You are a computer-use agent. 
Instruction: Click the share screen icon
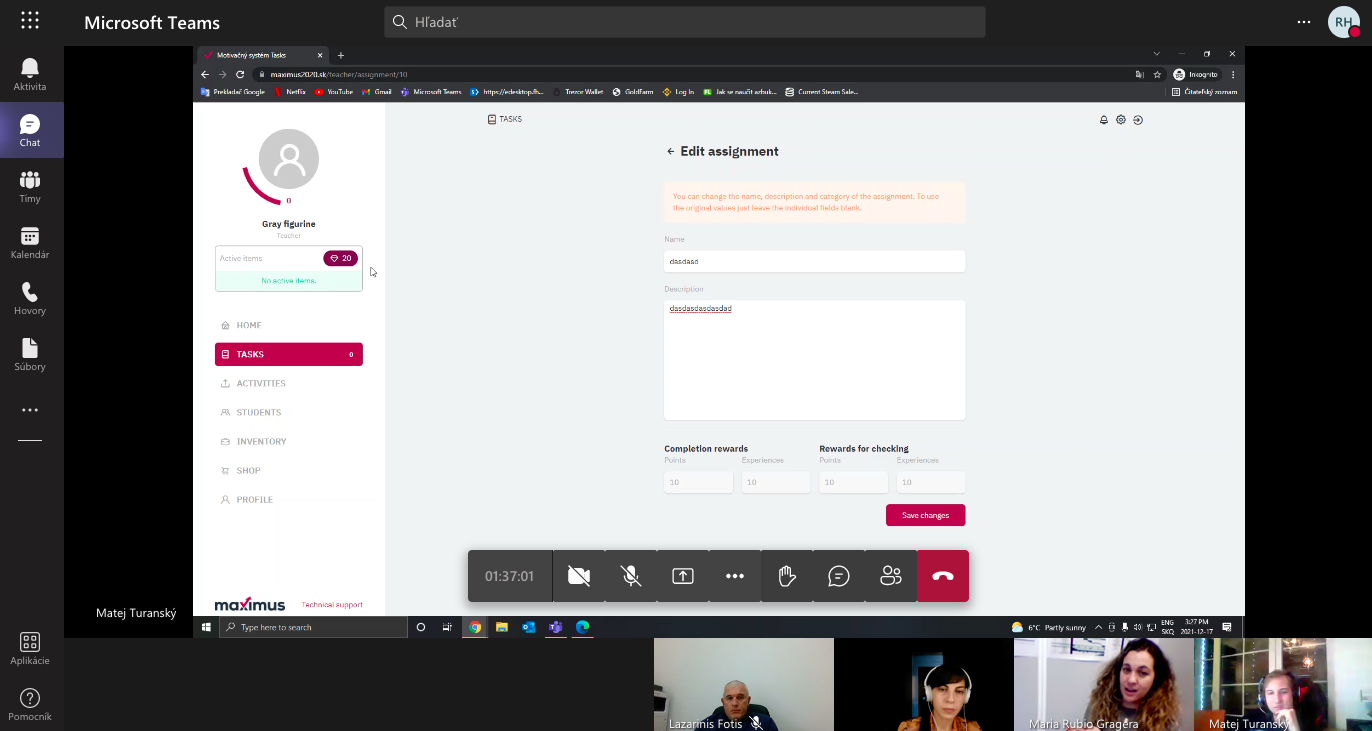pyautogui.click(x=683, y=576)
